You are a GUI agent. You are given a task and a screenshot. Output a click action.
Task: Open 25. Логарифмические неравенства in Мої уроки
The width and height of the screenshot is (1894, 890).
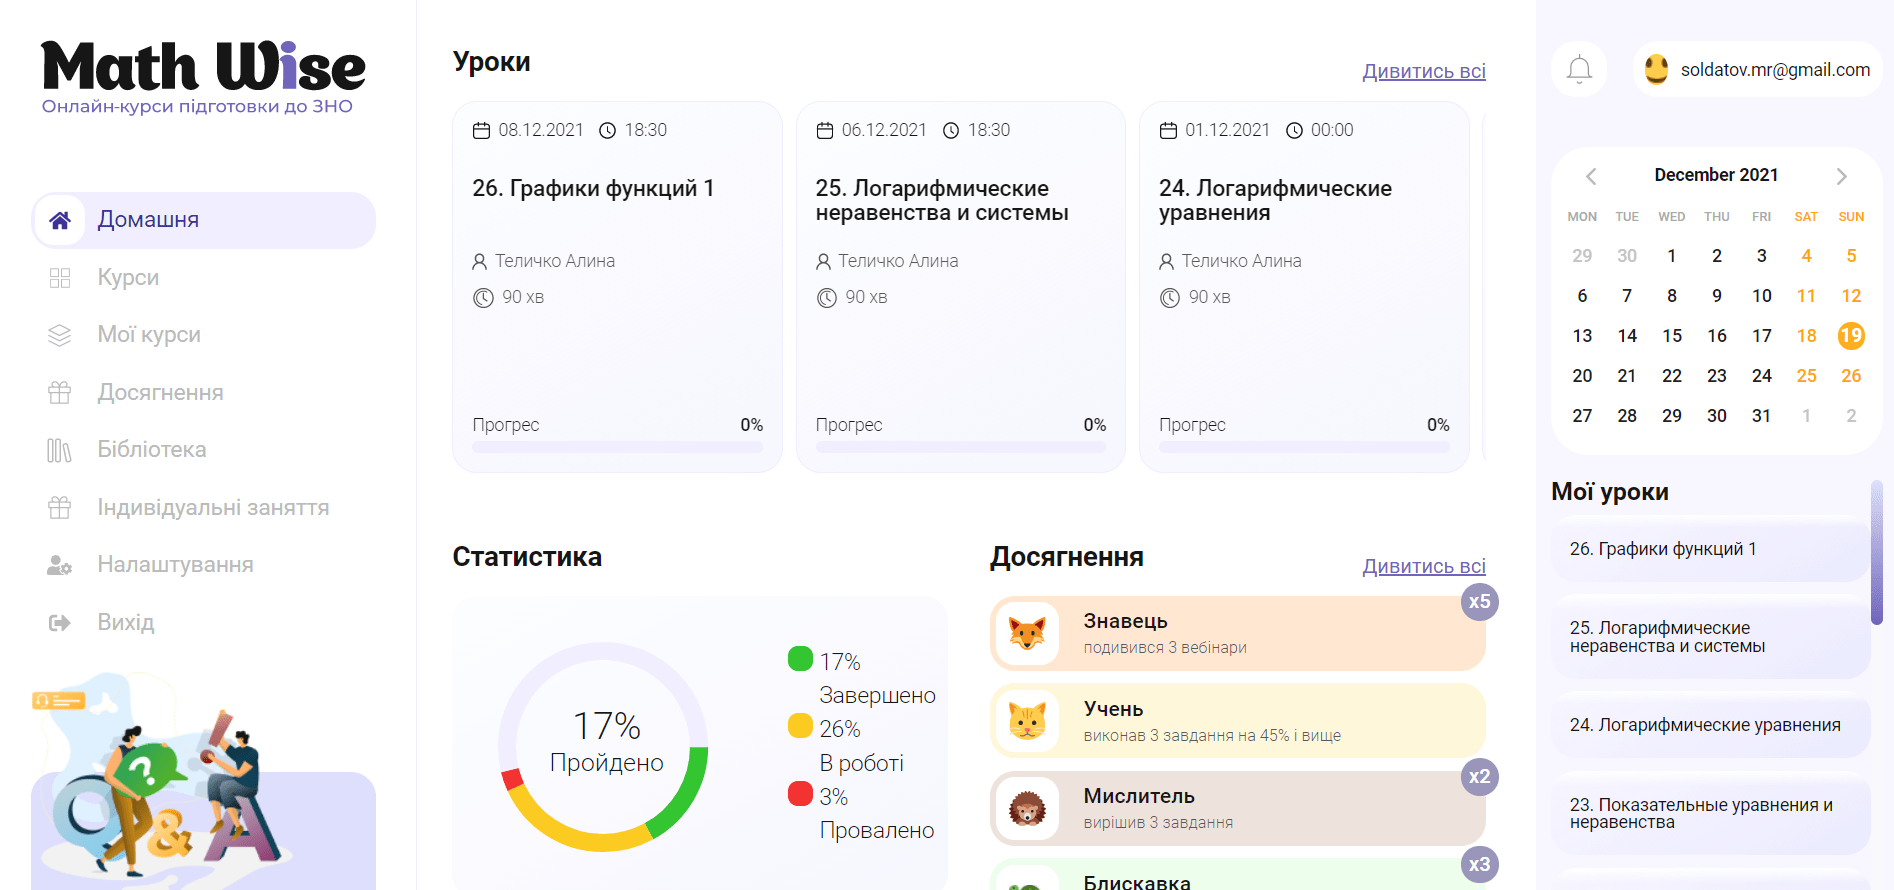(1710, 637)
